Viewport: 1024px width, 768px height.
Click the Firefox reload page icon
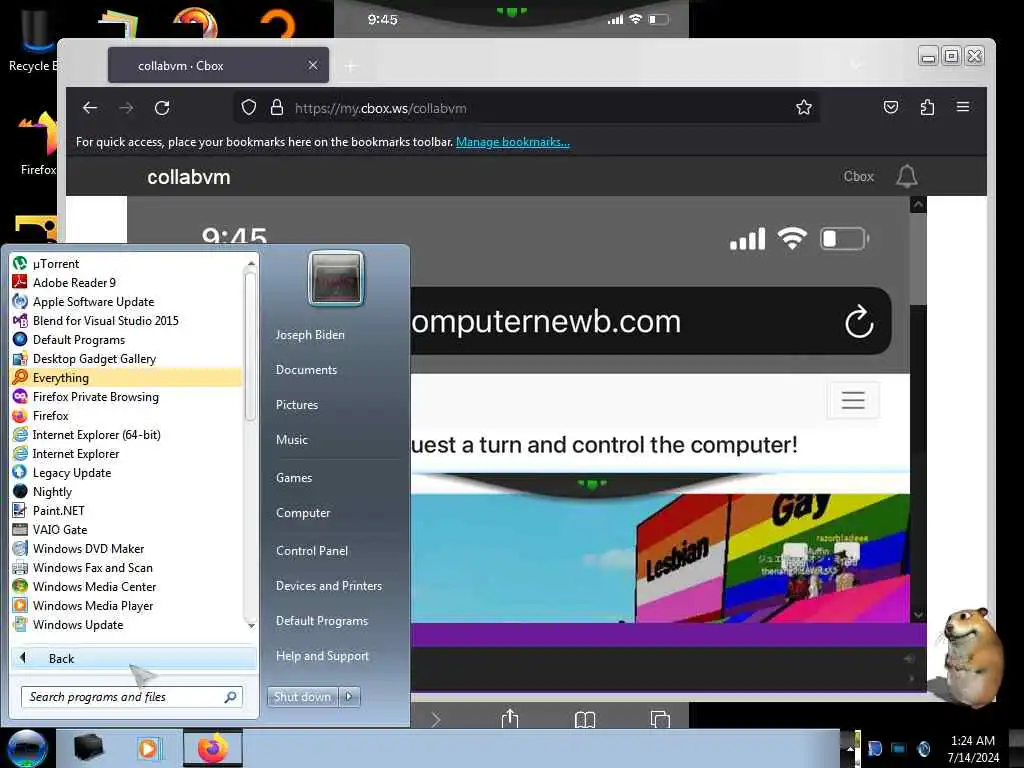tap(162, 108)
